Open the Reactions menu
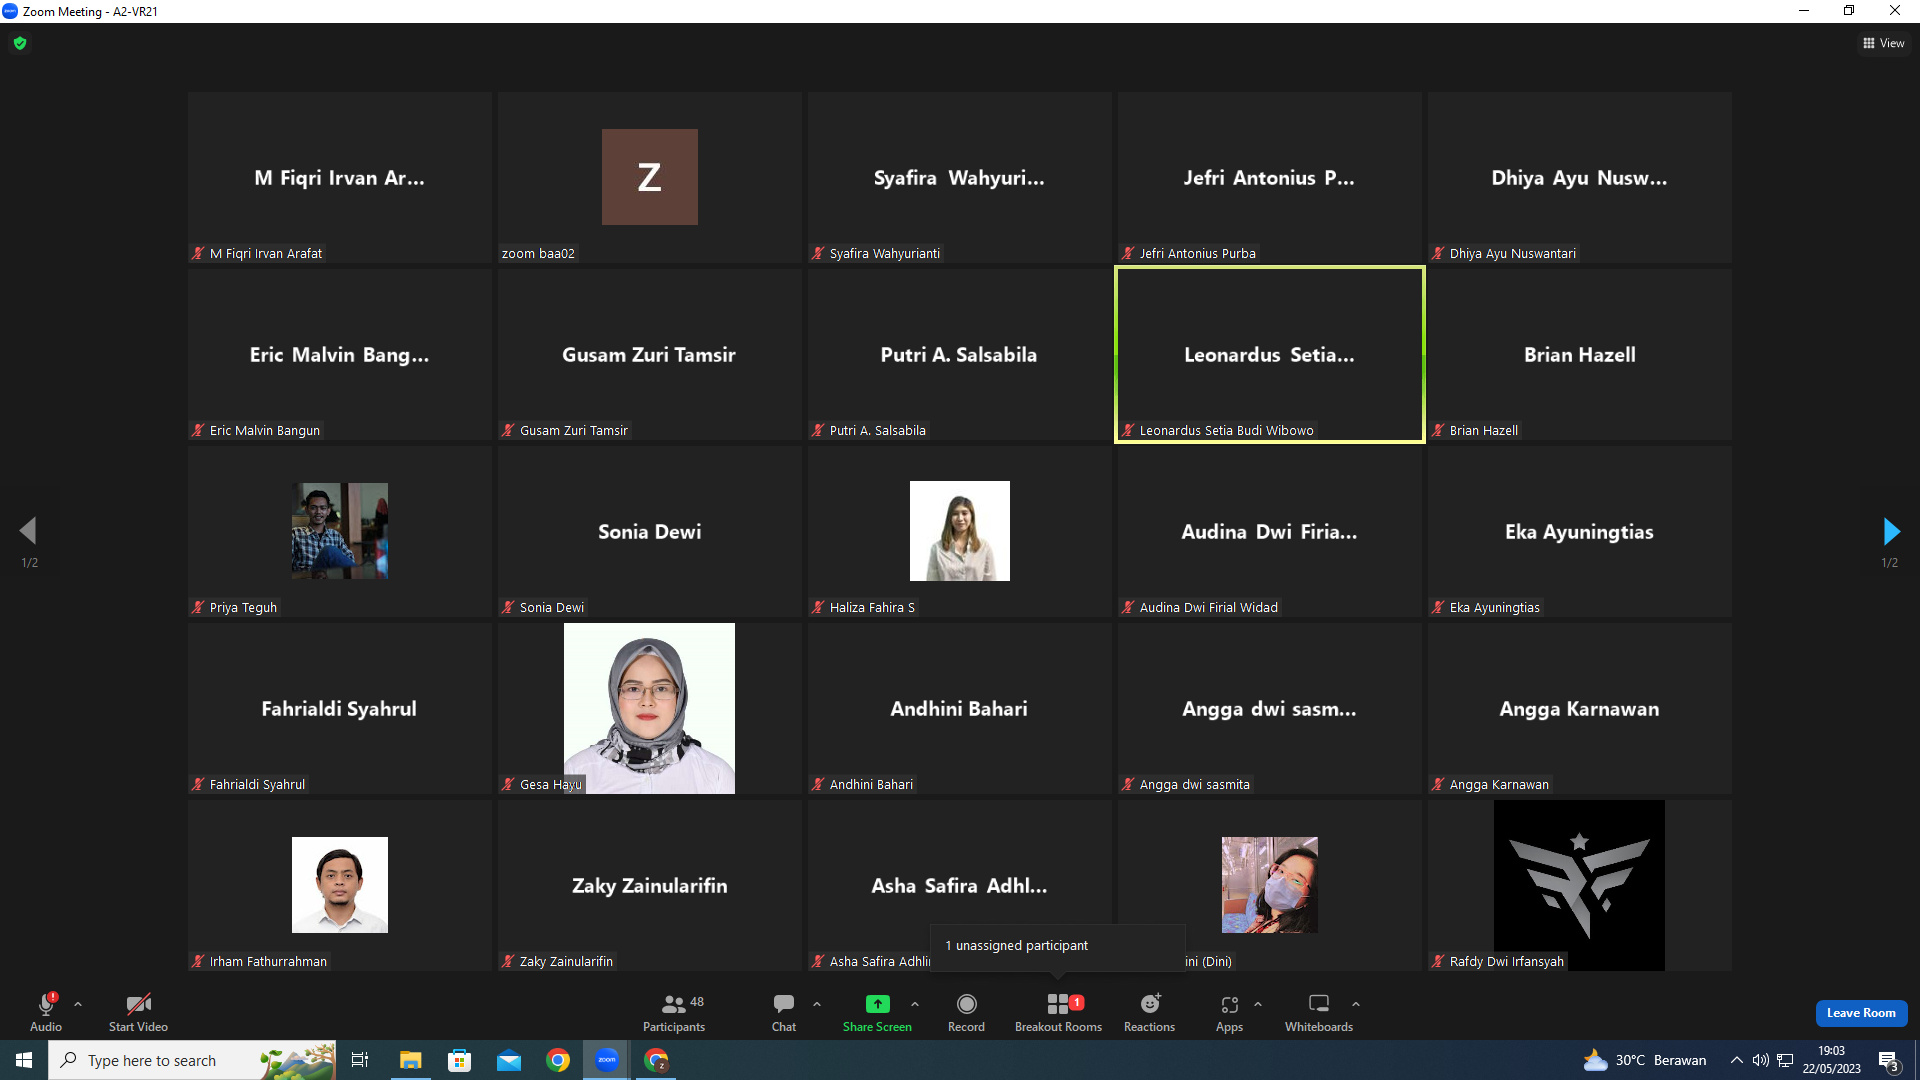This screenshot has width=1920, height=1080. point(1150,1012)
